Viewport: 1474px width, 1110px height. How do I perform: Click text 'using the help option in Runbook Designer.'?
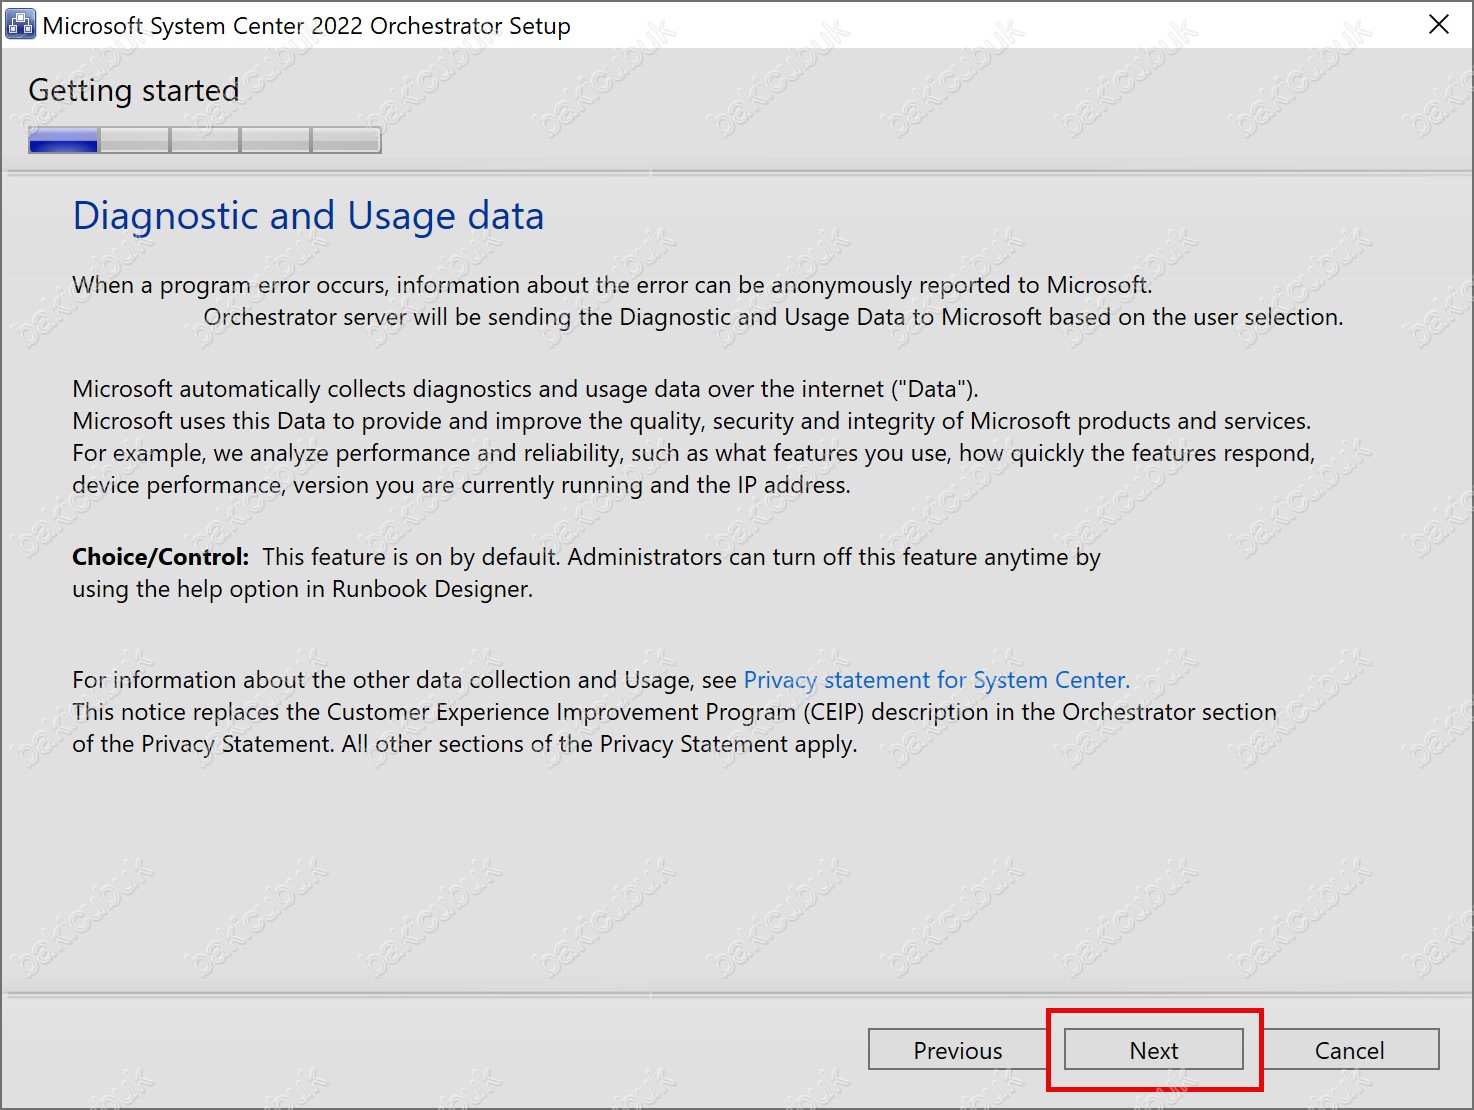302,589
